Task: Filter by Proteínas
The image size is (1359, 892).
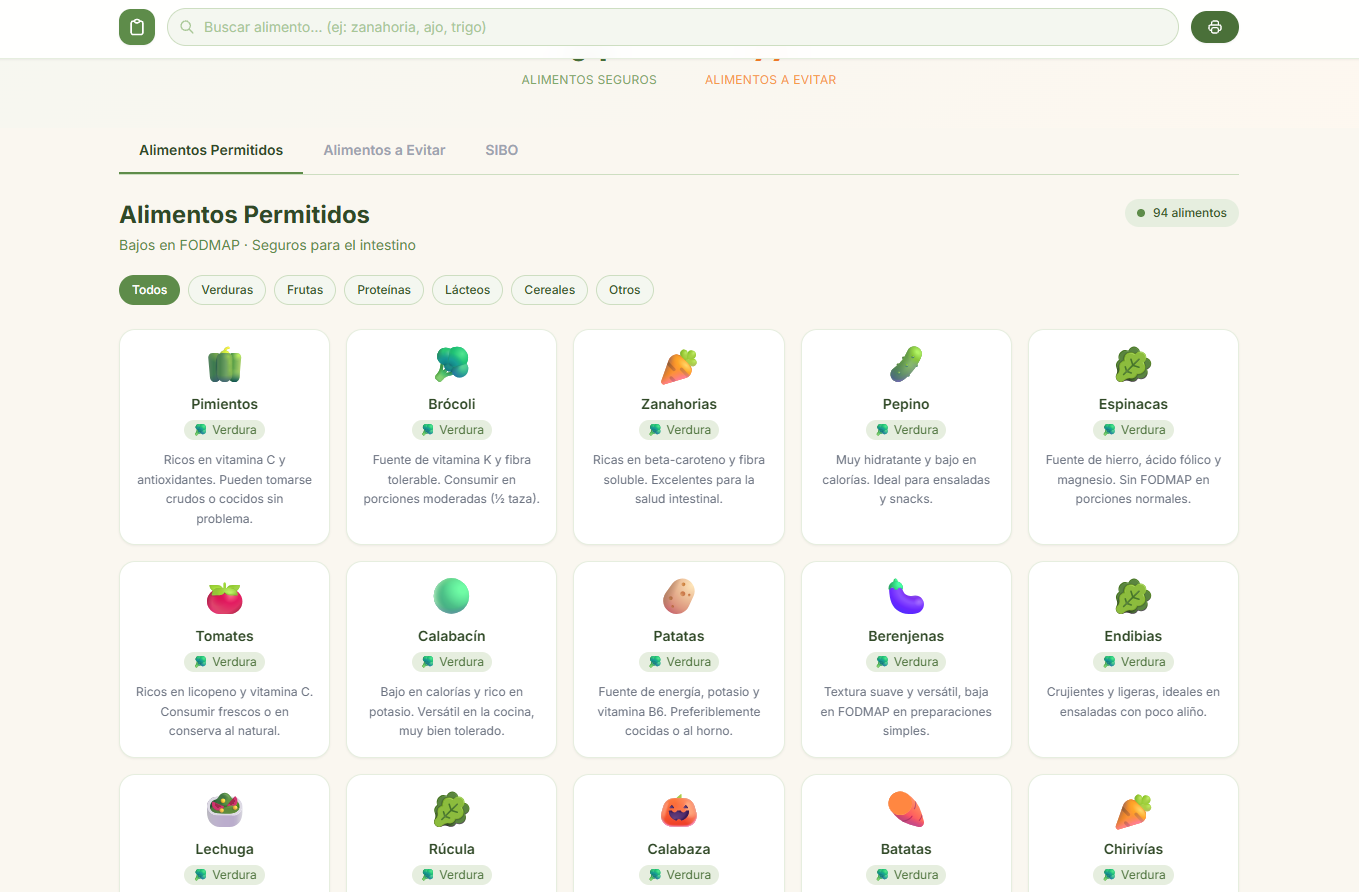Action: pos(384,290)
